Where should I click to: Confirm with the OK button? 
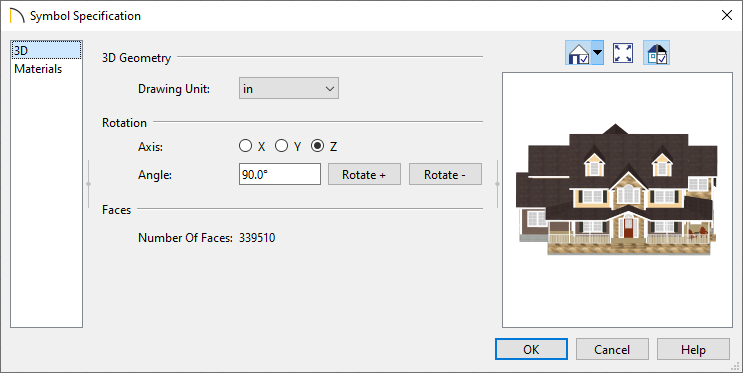pyautogui.click(x=531, y=349)
